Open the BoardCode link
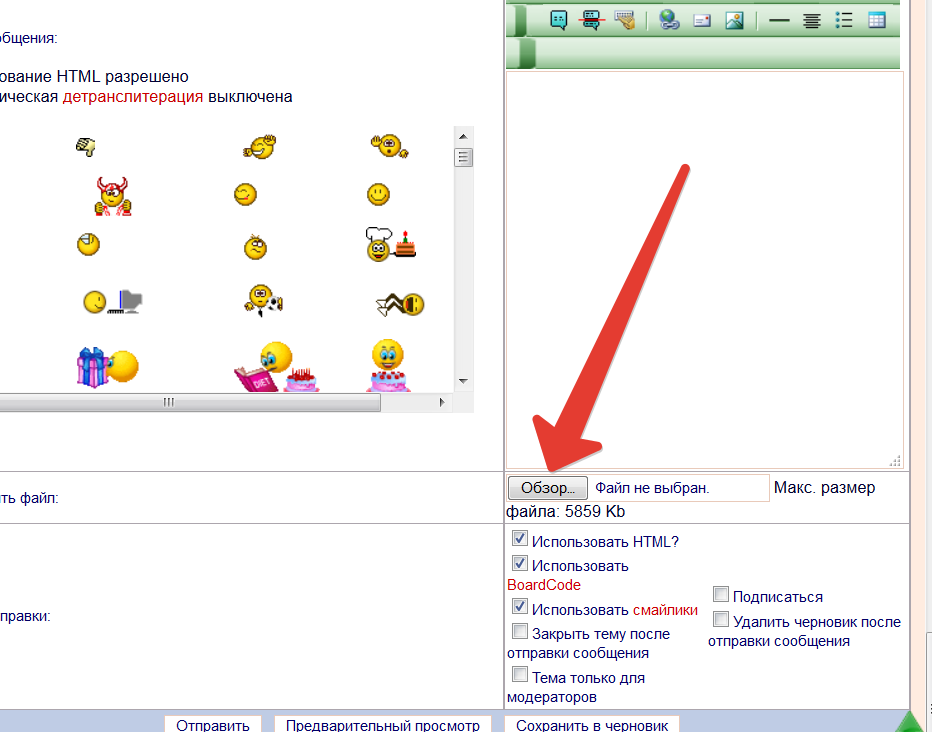932x732 pixels. pos(543,585)
